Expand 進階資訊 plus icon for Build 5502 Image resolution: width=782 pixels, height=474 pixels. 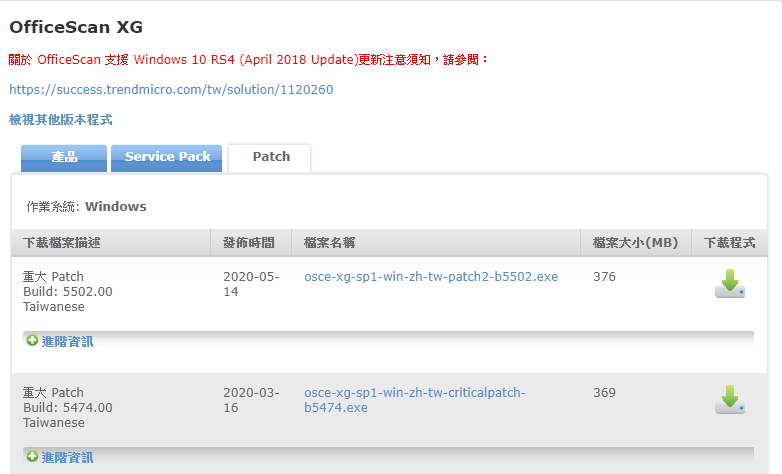click(32, 341)
